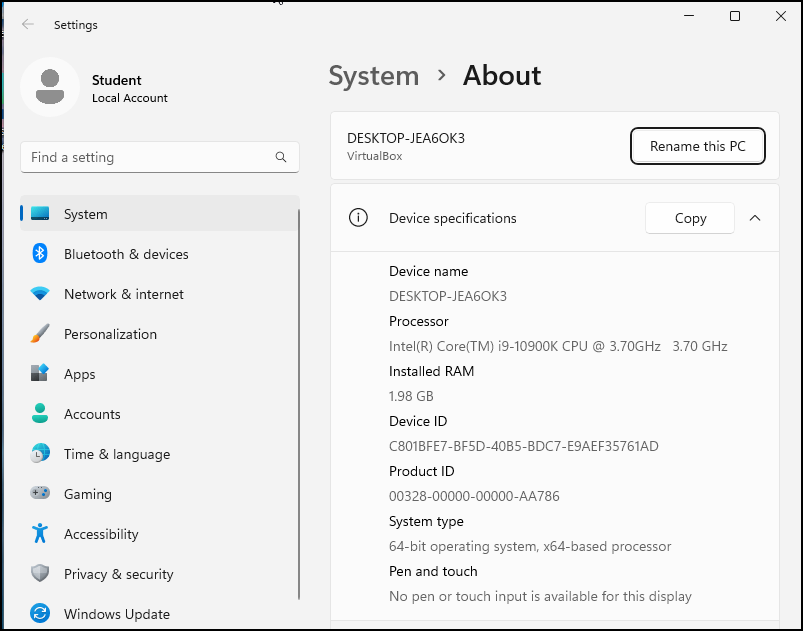This screenshot has width=803, height=631.
Task: Open the System settings category
Action: [159, 214]
